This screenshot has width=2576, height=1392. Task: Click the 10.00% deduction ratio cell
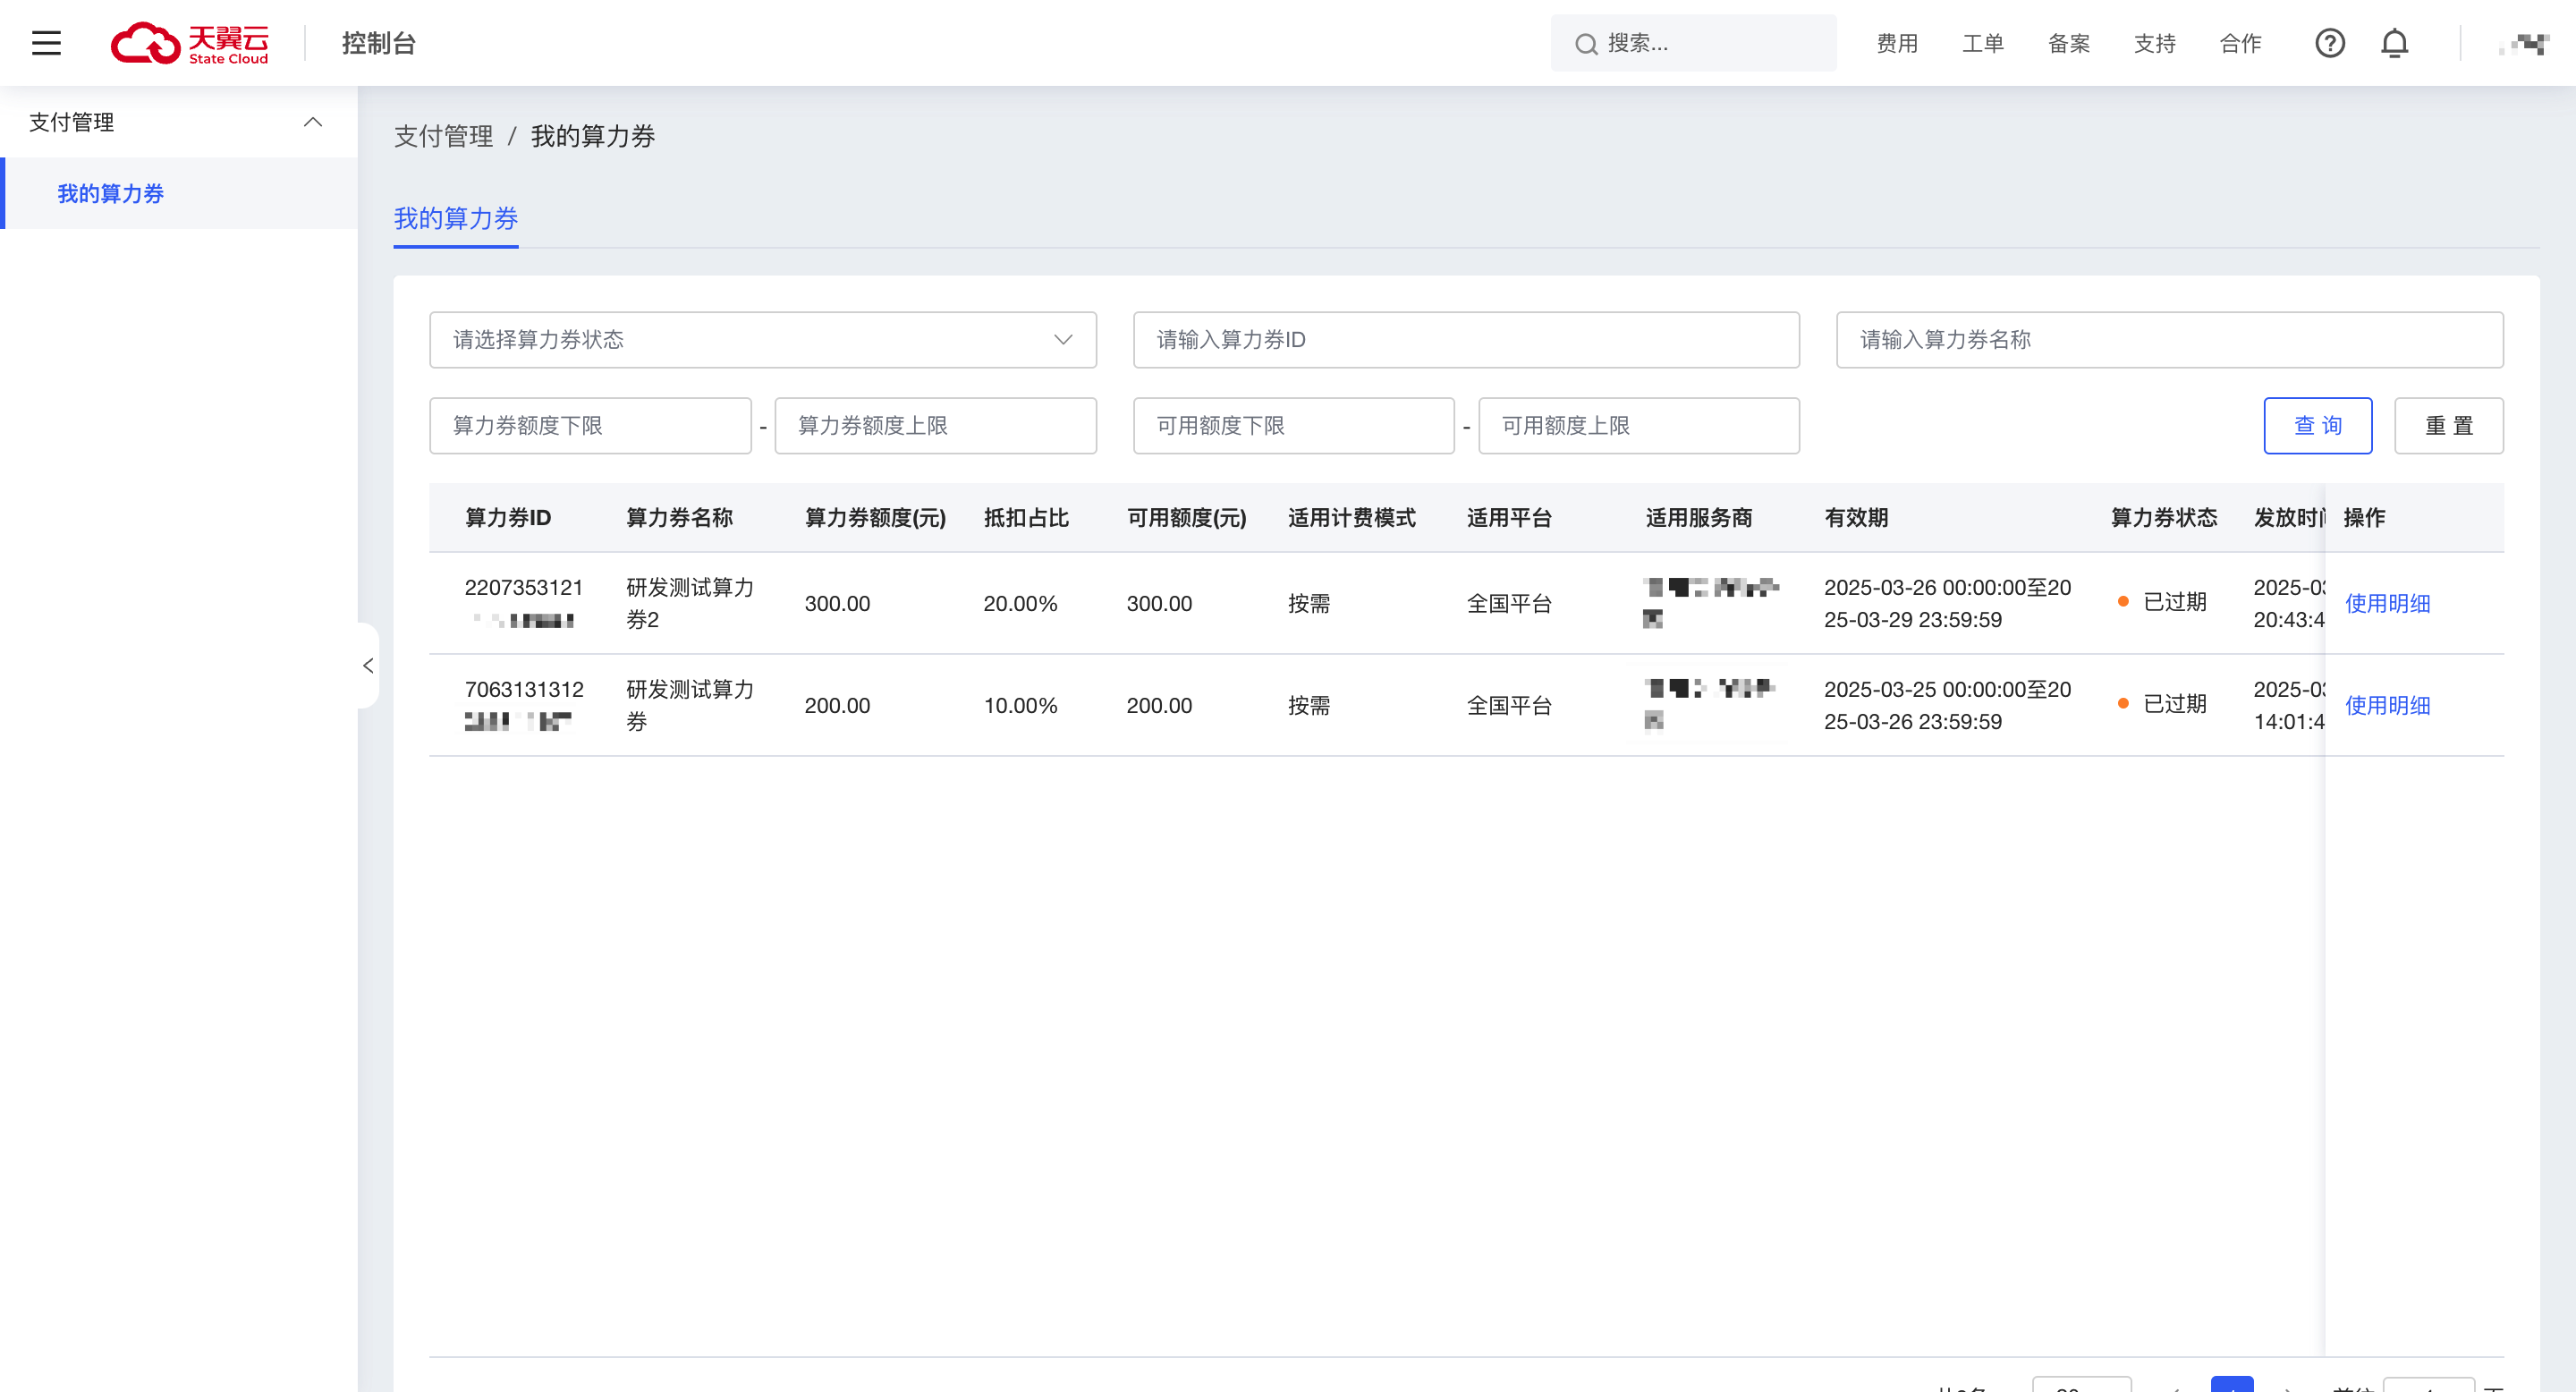[1020, 705]
